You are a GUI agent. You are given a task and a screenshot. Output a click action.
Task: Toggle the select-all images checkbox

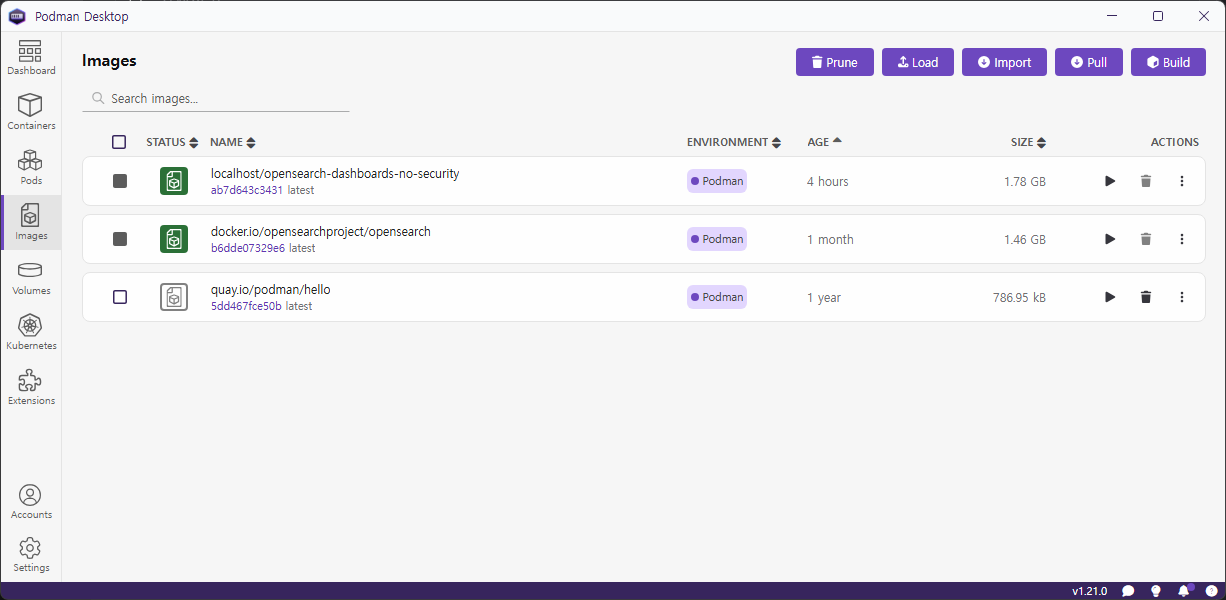[x=119, y=142]
